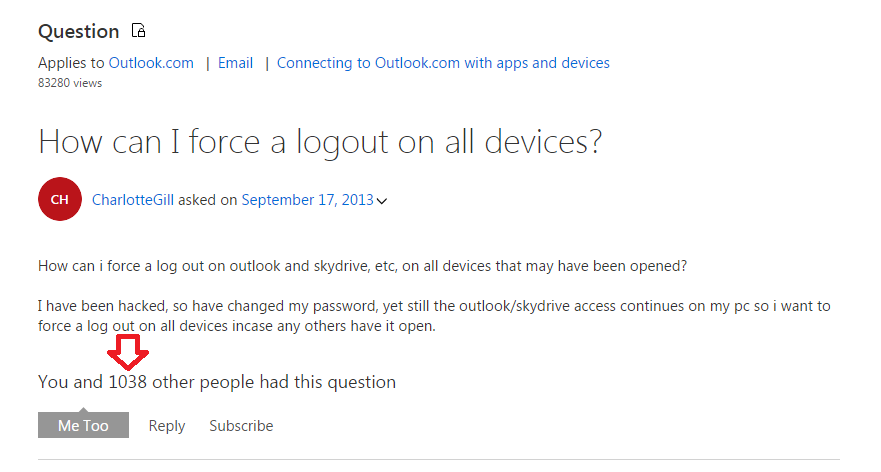
Task: Subscribe to this question thread
Action: (241, 426)
